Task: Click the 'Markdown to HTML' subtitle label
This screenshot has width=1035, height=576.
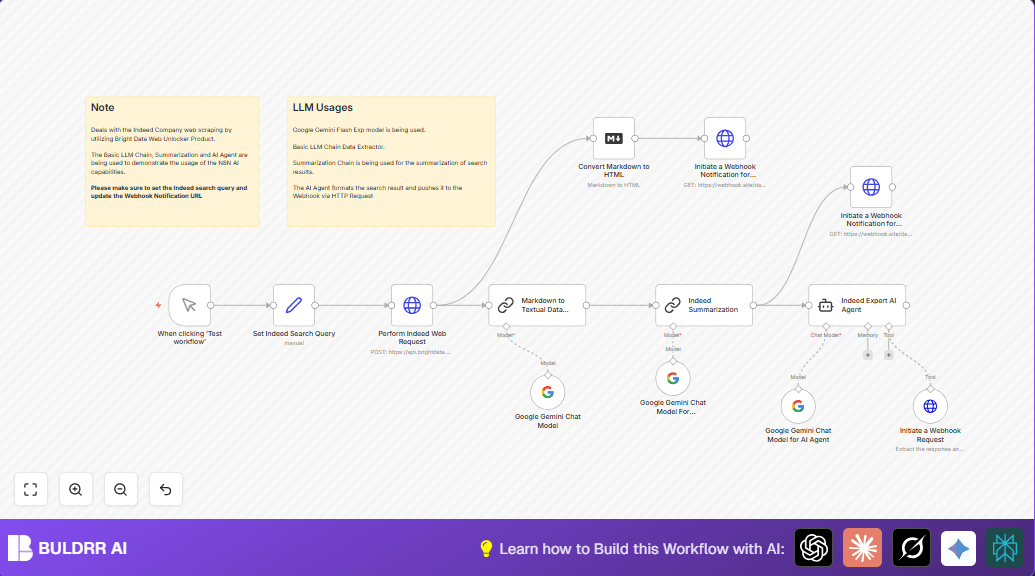Action: [614, 185]
